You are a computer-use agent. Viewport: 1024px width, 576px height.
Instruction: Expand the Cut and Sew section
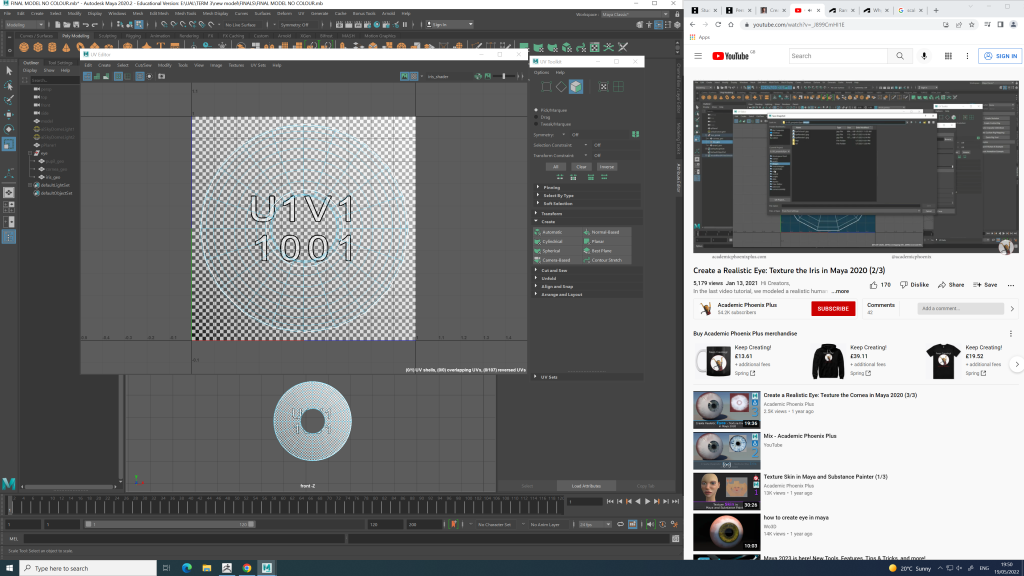click(586, 270)
